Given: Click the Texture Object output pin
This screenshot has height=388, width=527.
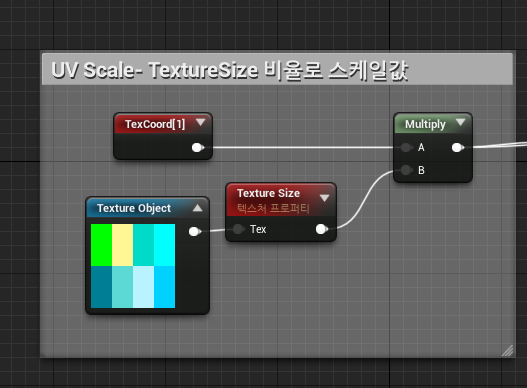Looking at the screenshot, I should [195, 231].
